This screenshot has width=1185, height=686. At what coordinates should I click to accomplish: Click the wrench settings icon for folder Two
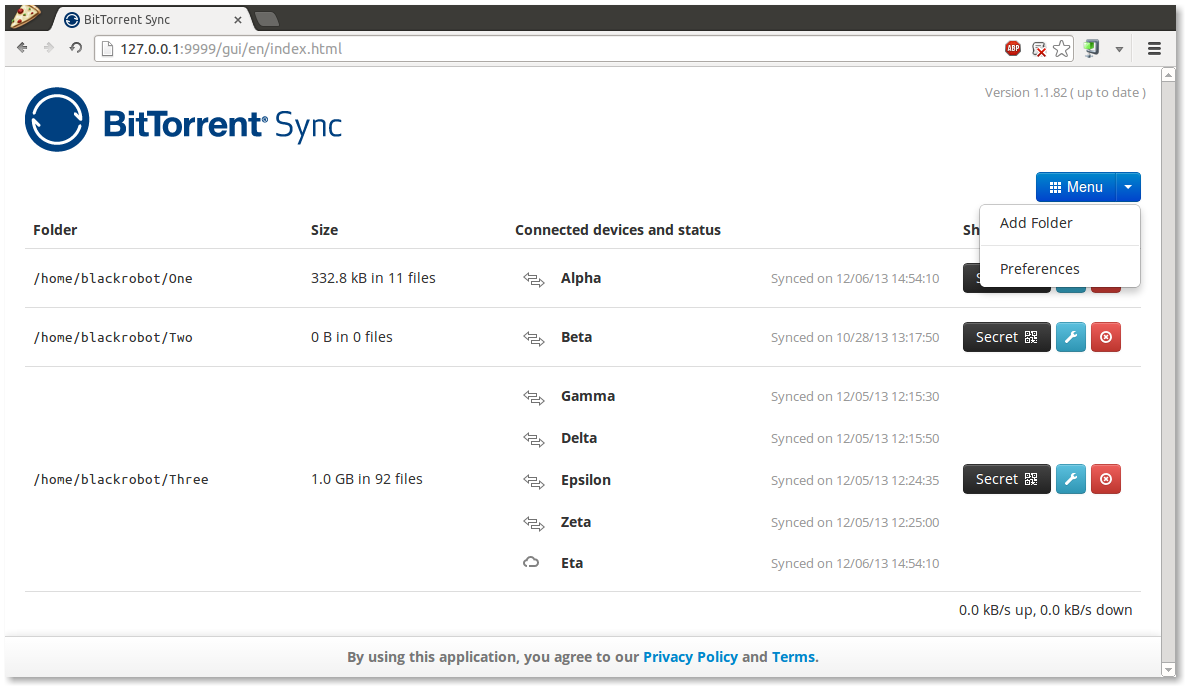click(1070, 337)
